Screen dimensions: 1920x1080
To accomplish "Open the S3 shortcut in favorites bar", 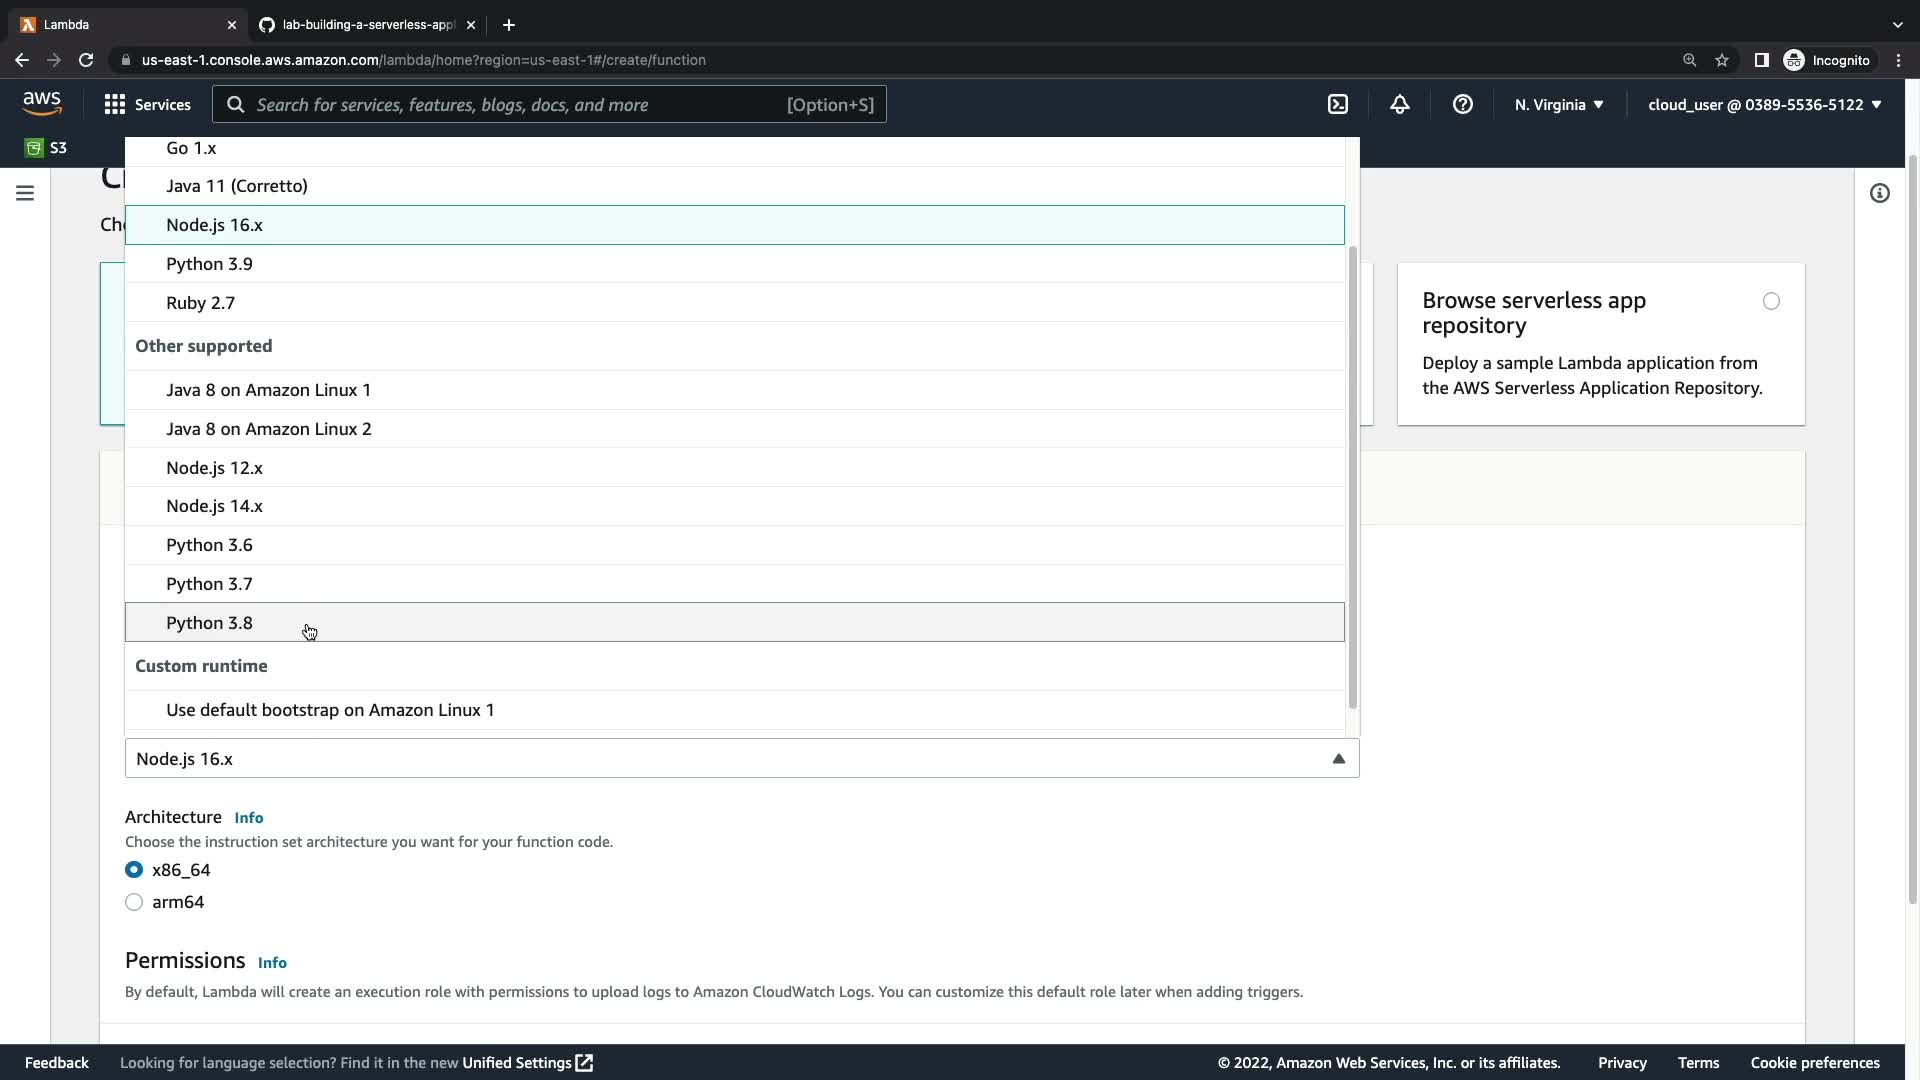I will (46, 148).
